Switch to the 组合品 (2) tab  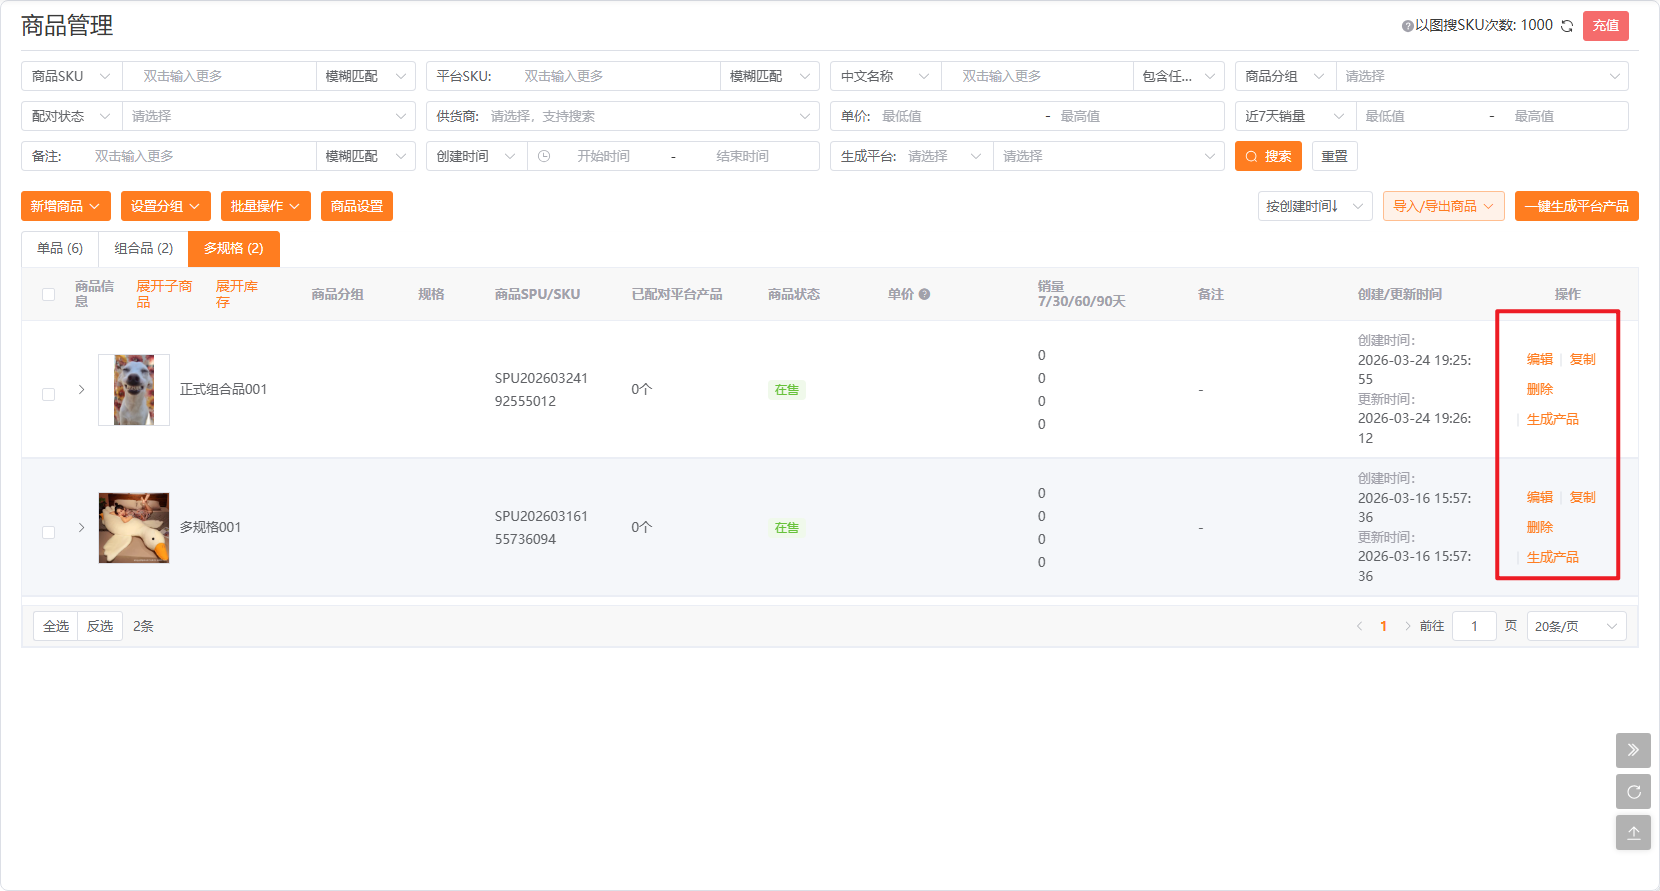pos(143,248)
